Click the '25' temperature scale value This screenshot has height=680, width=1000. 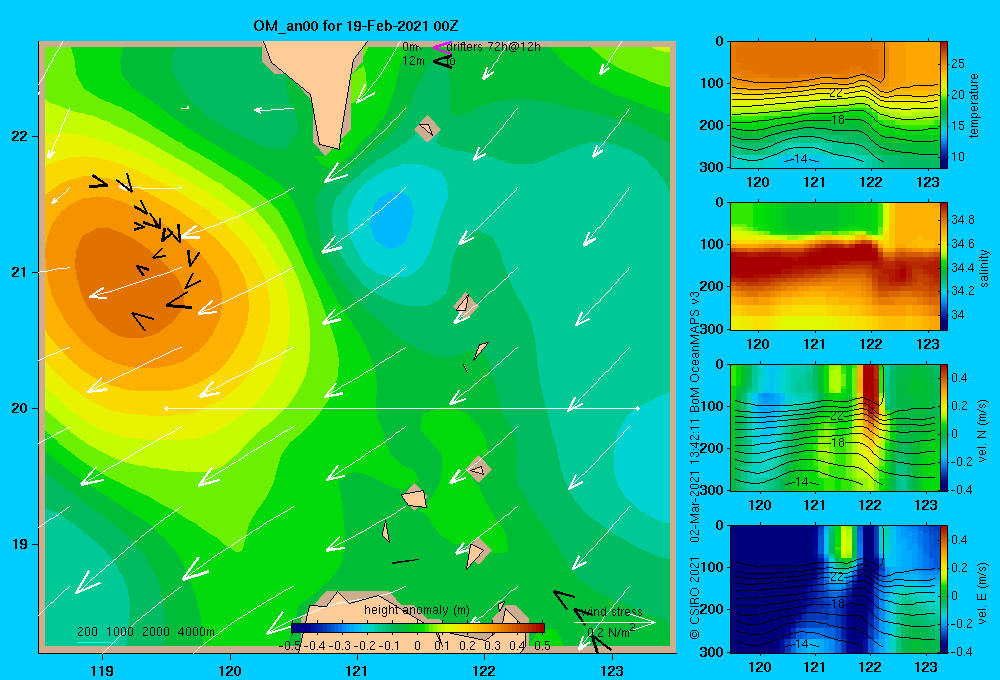tap(958, 64)
